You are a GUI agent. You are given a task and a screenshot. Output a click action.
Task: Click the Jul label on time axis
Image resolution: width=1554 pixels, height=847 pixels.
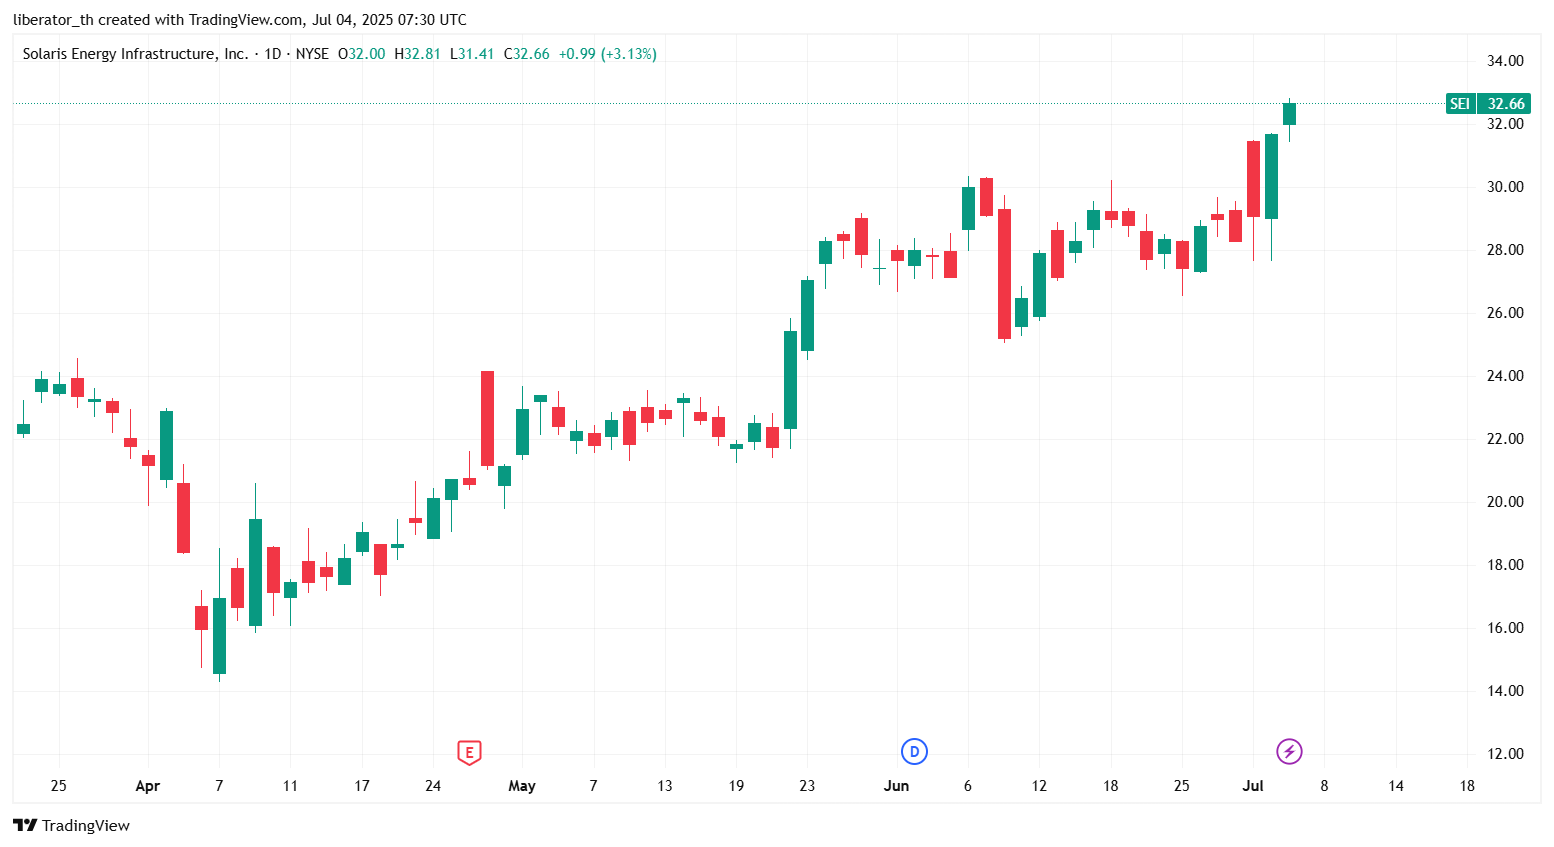point(1253,786)
